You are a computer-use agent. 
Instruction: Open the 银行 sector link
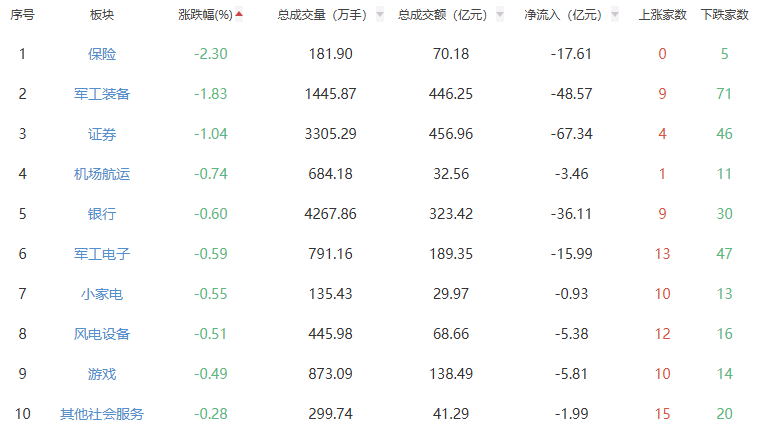(102, 214)
